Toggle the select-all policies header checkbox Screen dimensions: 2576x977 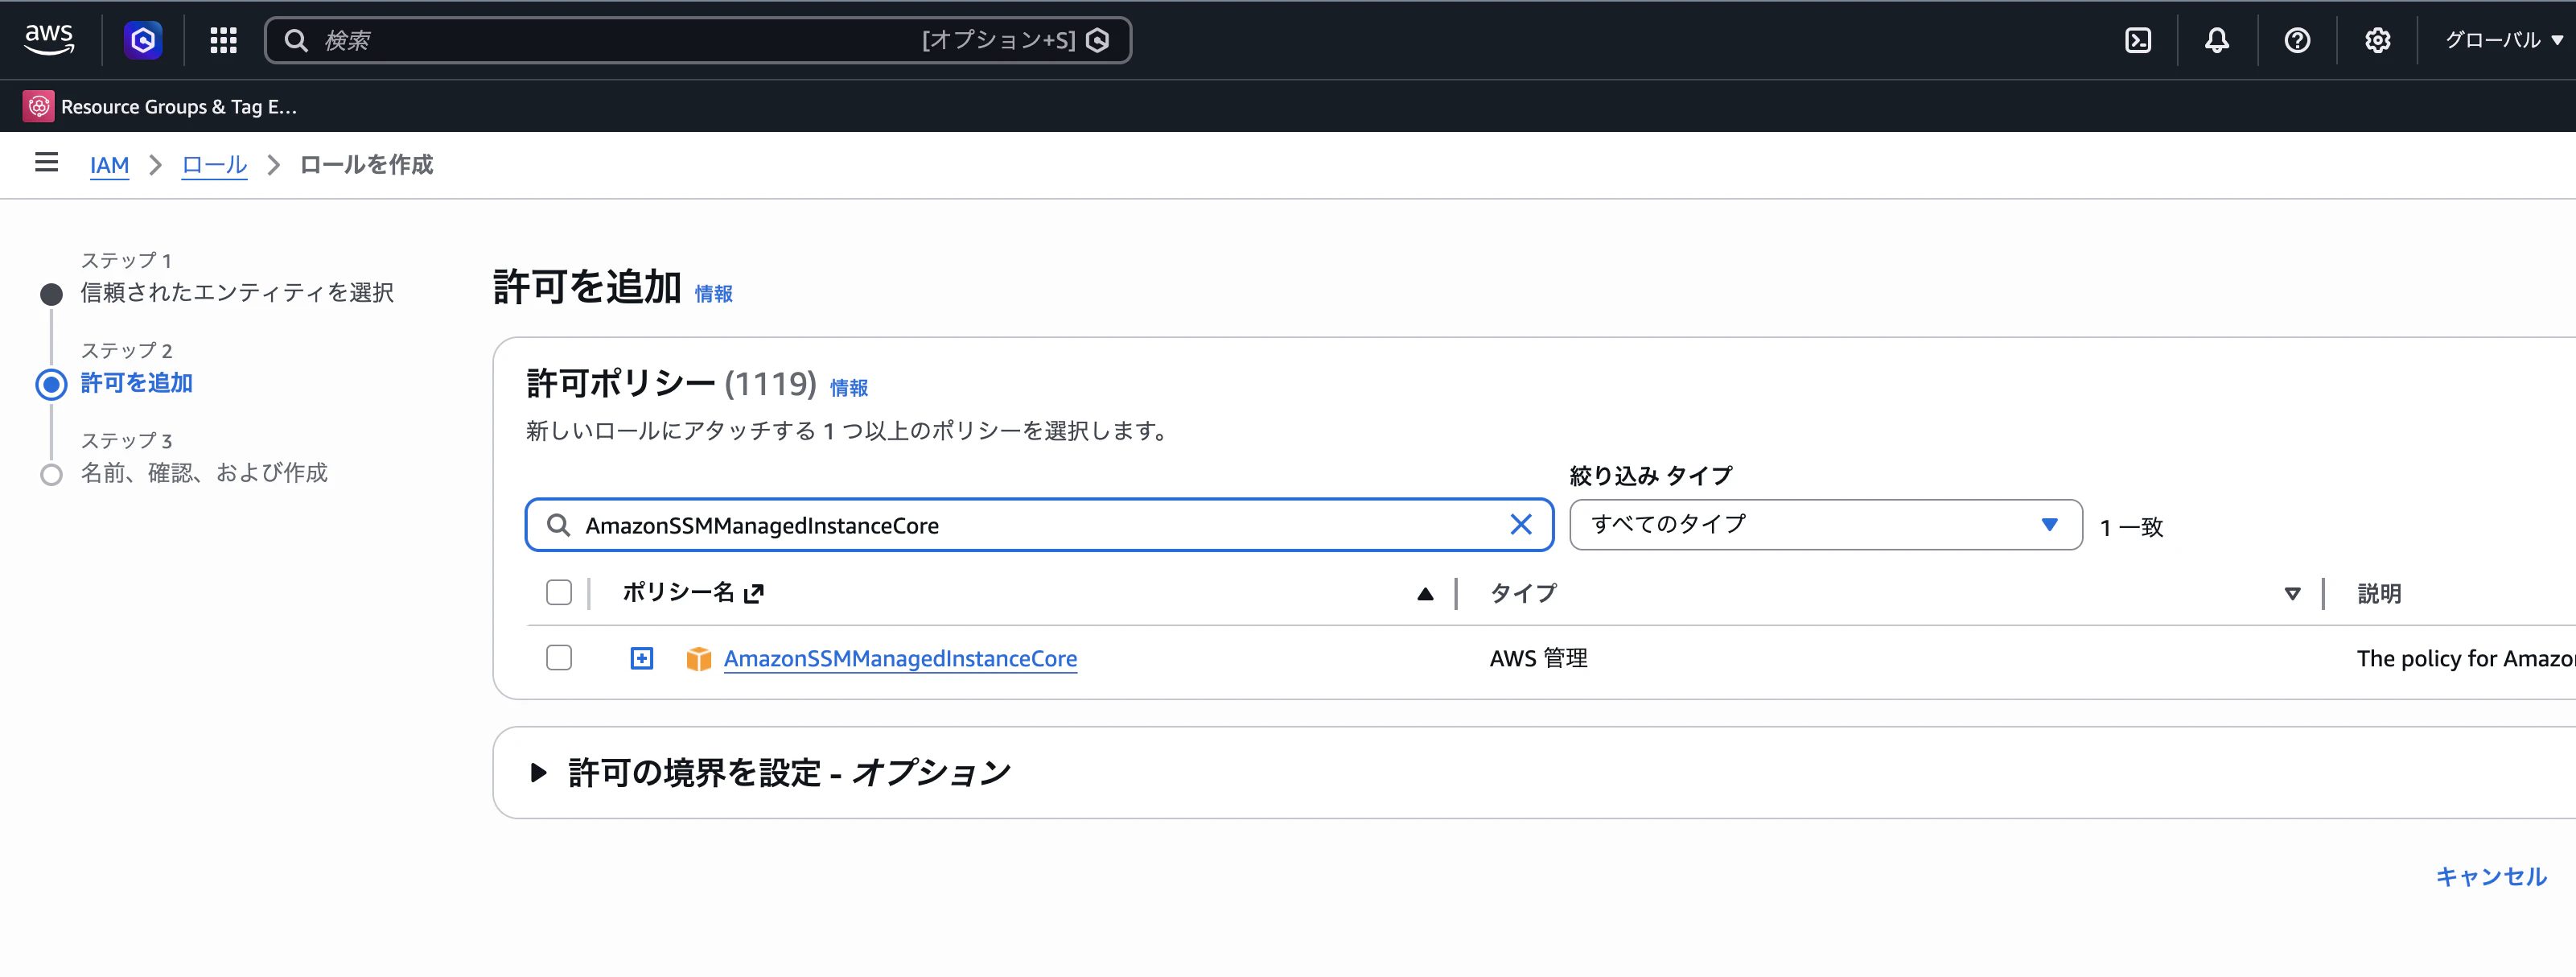click(x=559, y=592)
